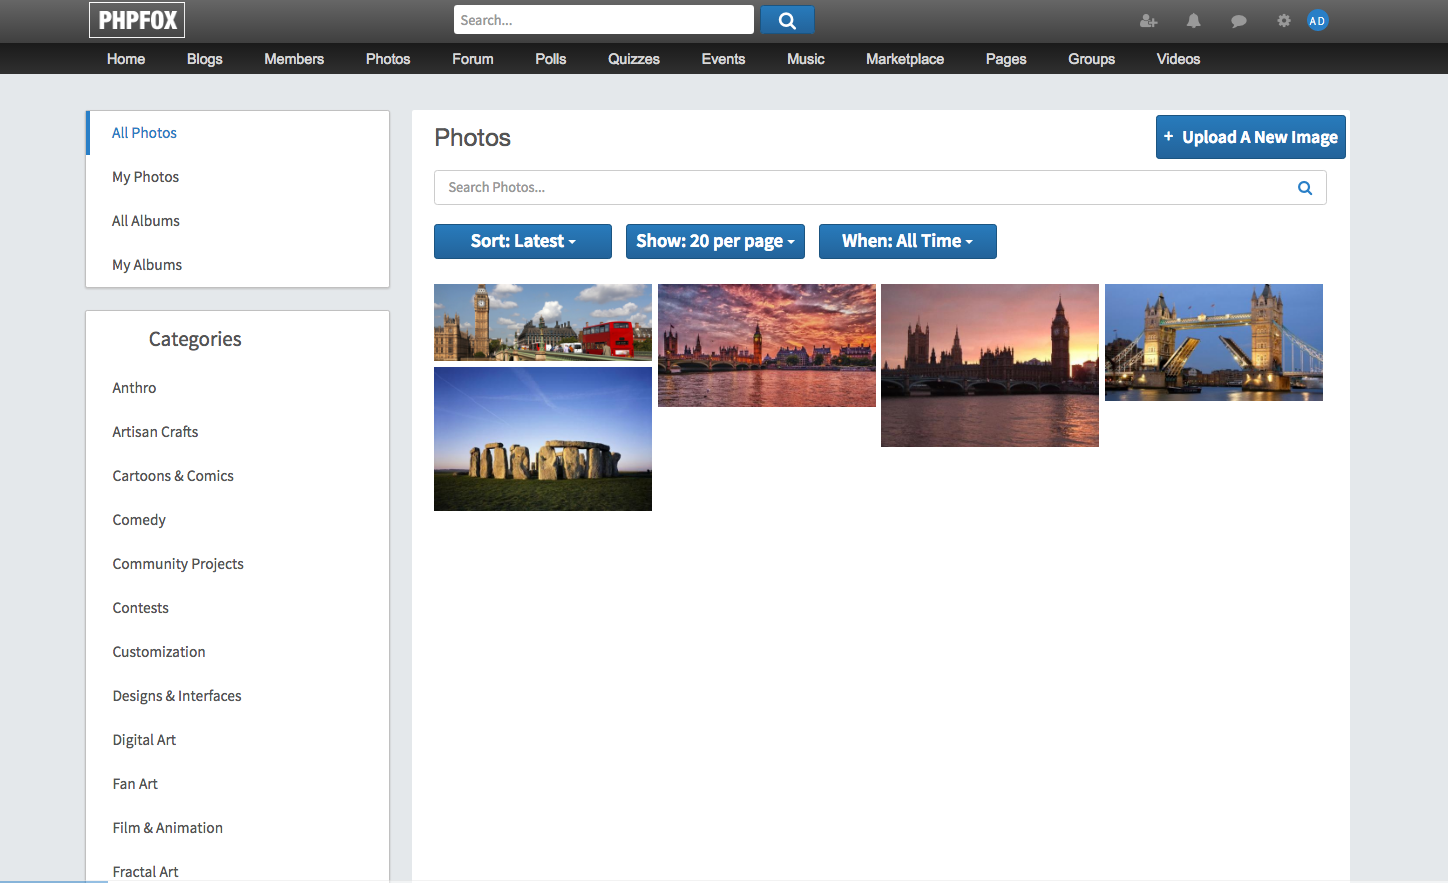Open the dusk Big Ben bridge photo

point(990,365)
